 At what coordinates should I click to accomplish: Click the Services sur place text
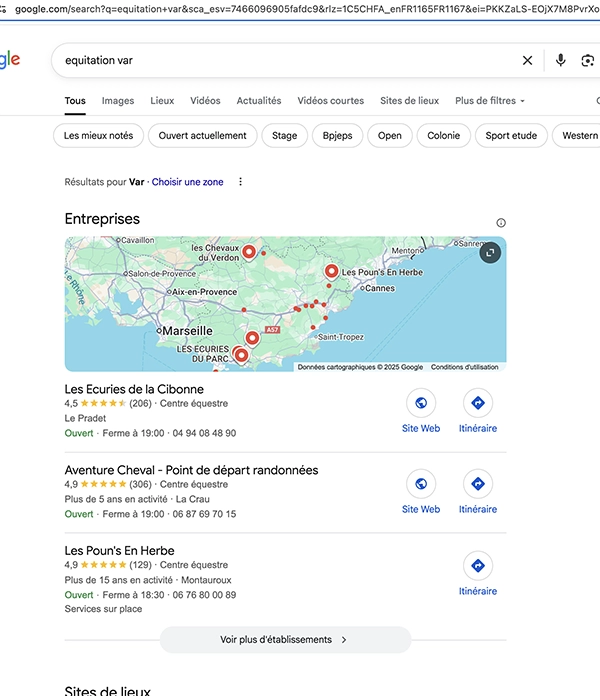[x=103, y=609]
